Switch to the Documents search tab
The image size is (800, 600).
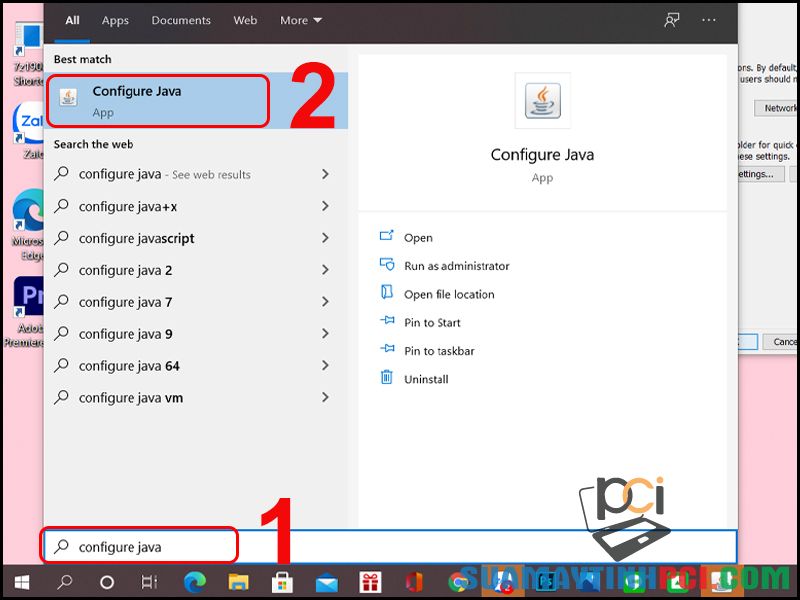[x=181, y=19]
